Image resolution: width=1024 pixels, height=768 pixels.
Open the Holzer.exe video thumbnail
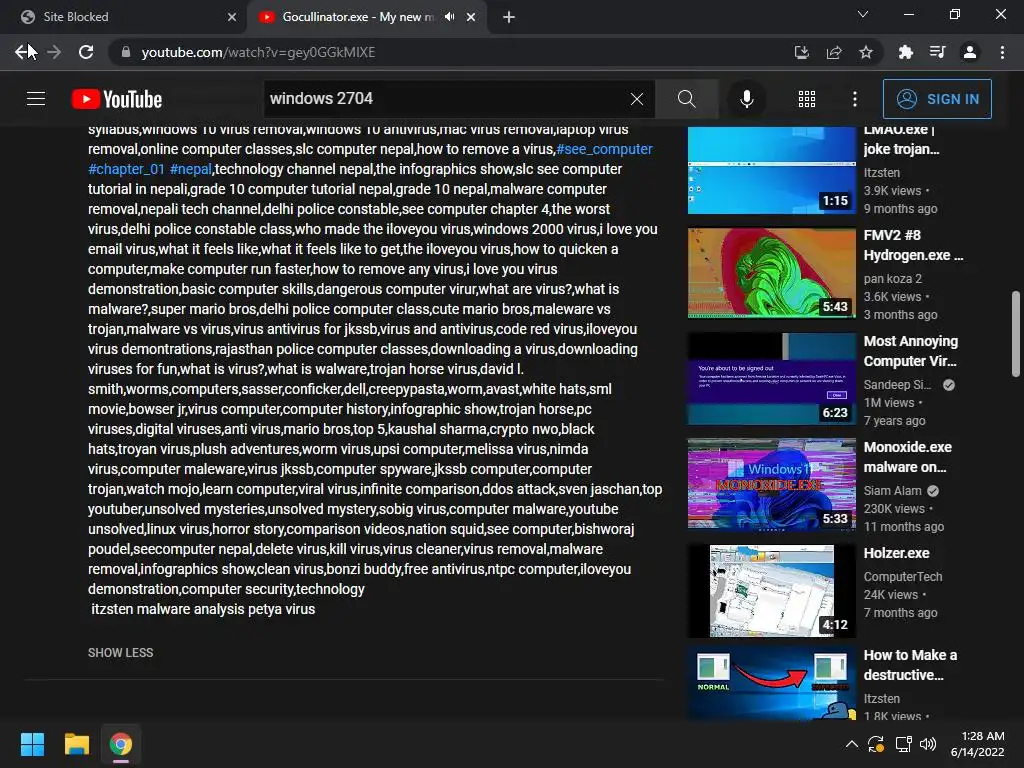(x=771, y=591)
